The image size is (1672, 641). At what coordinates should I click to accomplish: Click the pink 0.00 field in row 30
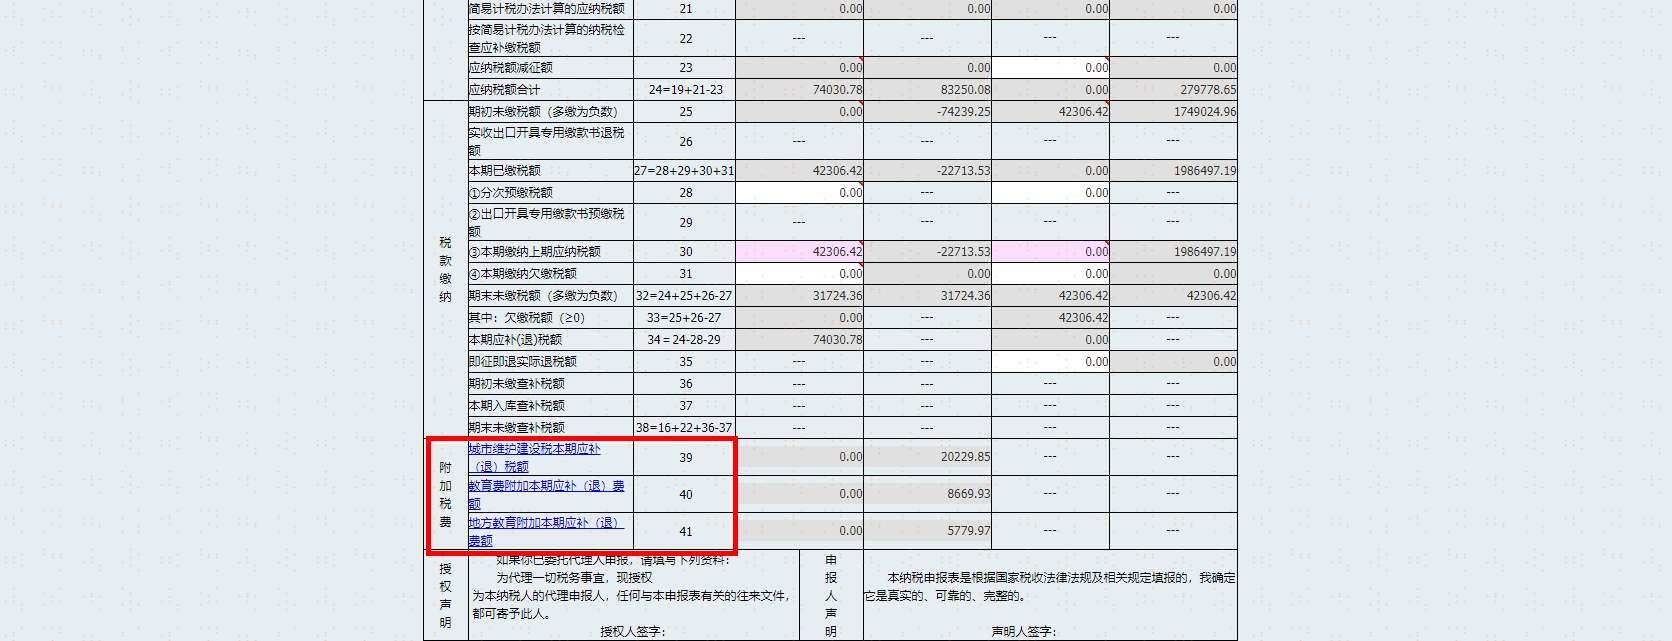(1050, 251)
